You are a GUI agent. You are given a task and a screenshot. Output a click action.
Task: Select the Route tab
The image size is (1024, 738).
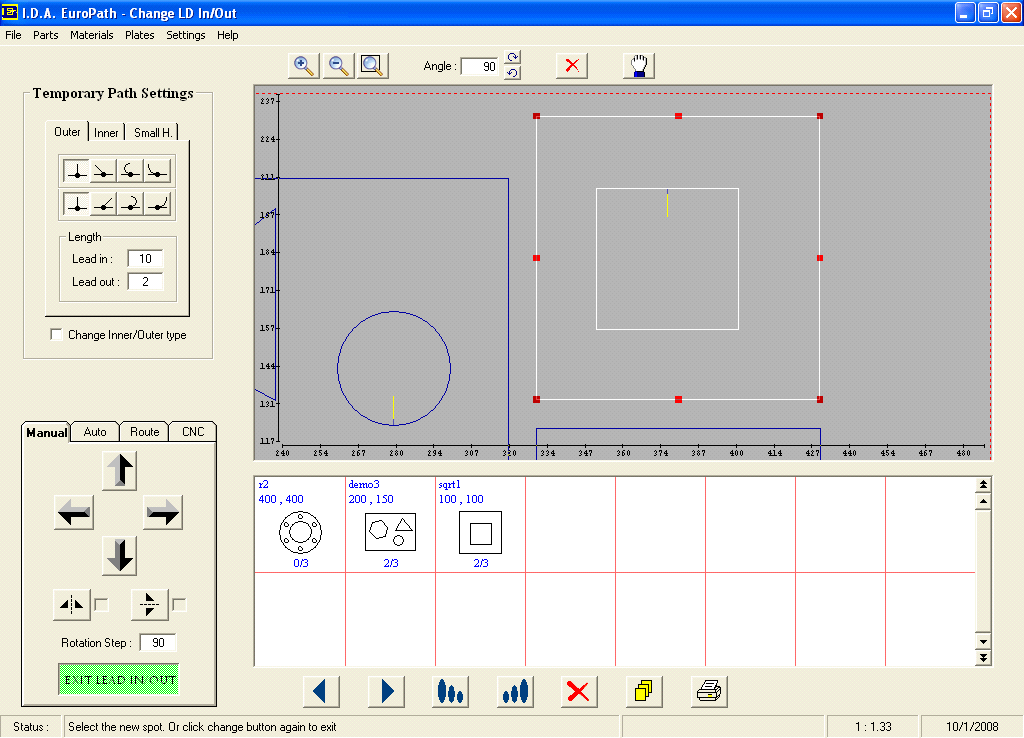[144, 432]
